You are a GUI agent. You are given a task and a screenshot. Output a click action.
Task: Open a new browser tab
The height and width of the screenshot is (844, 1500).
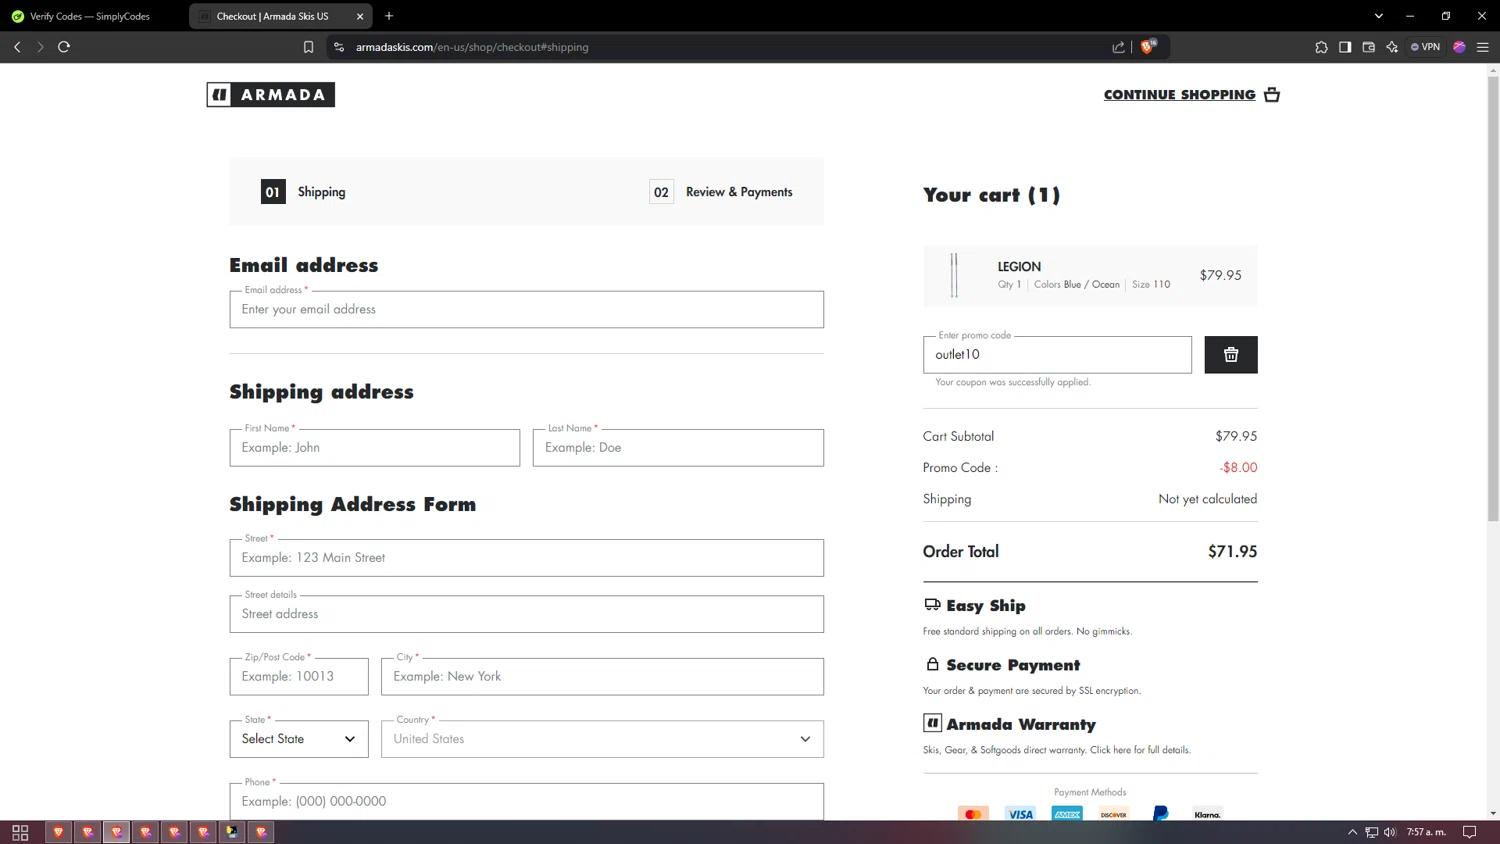tap(389, 16)
